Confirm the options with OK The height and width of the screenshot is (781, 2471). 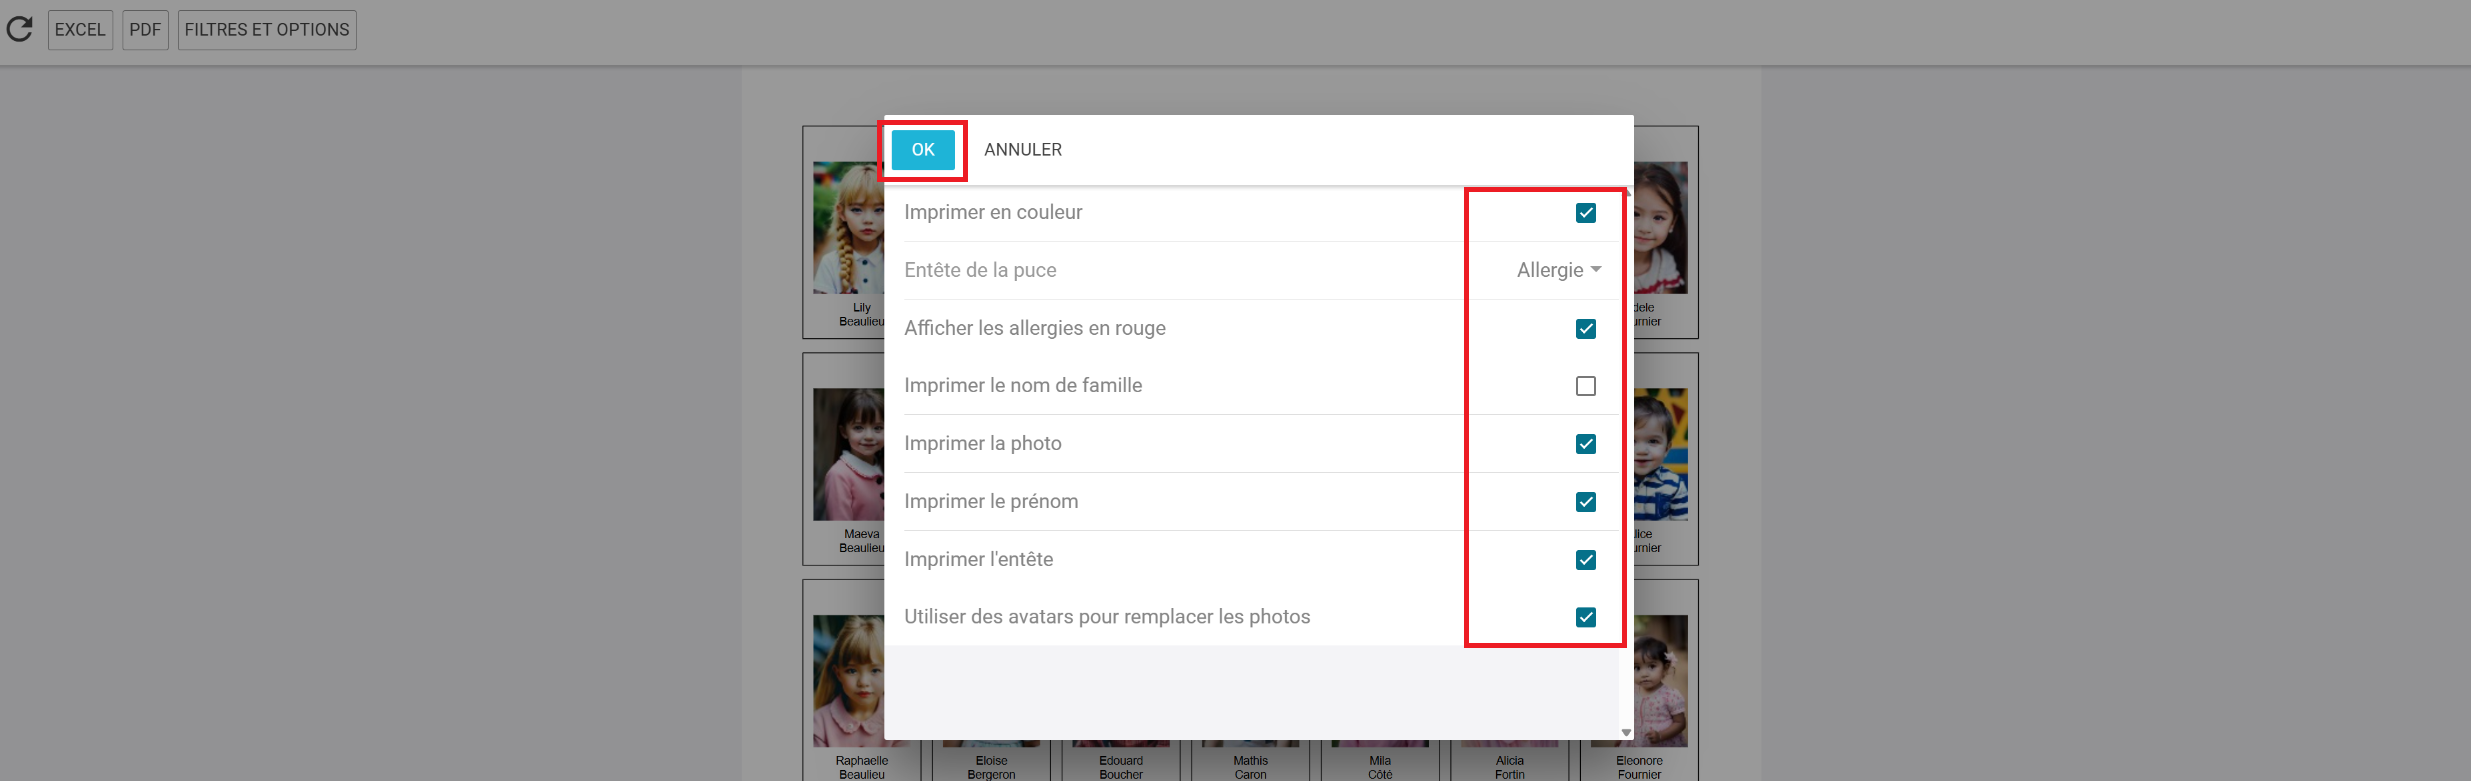(x=922, y=150)
